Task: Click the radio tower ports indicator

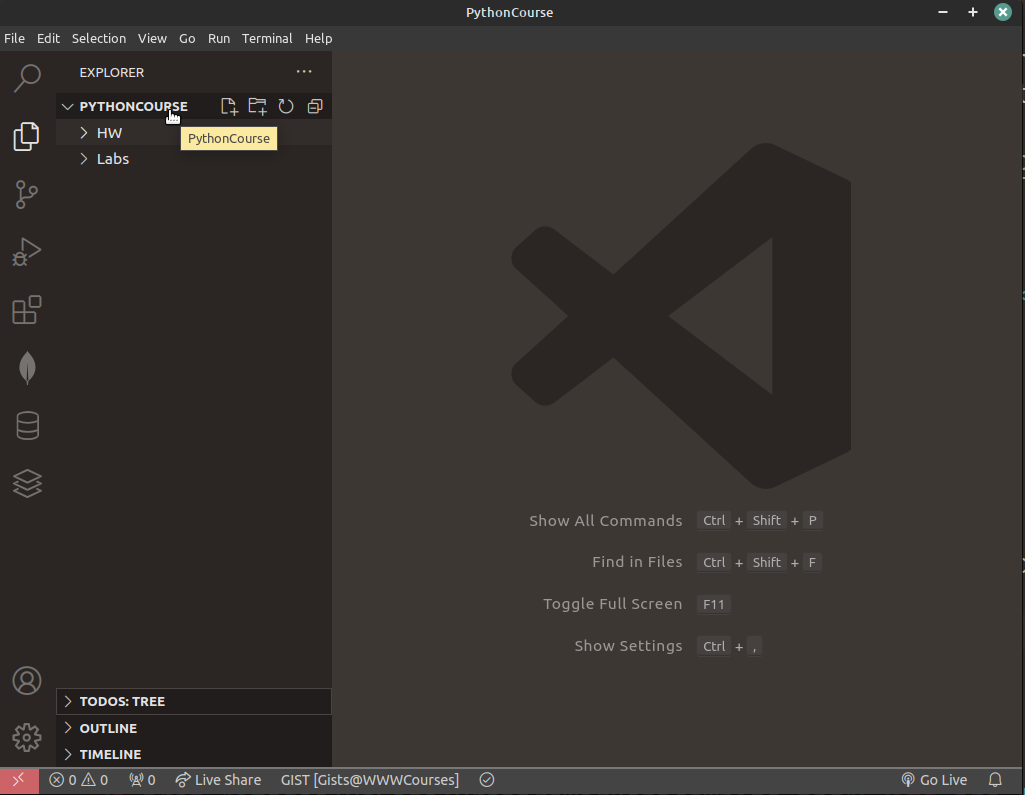Action: [x=142, y=780]
